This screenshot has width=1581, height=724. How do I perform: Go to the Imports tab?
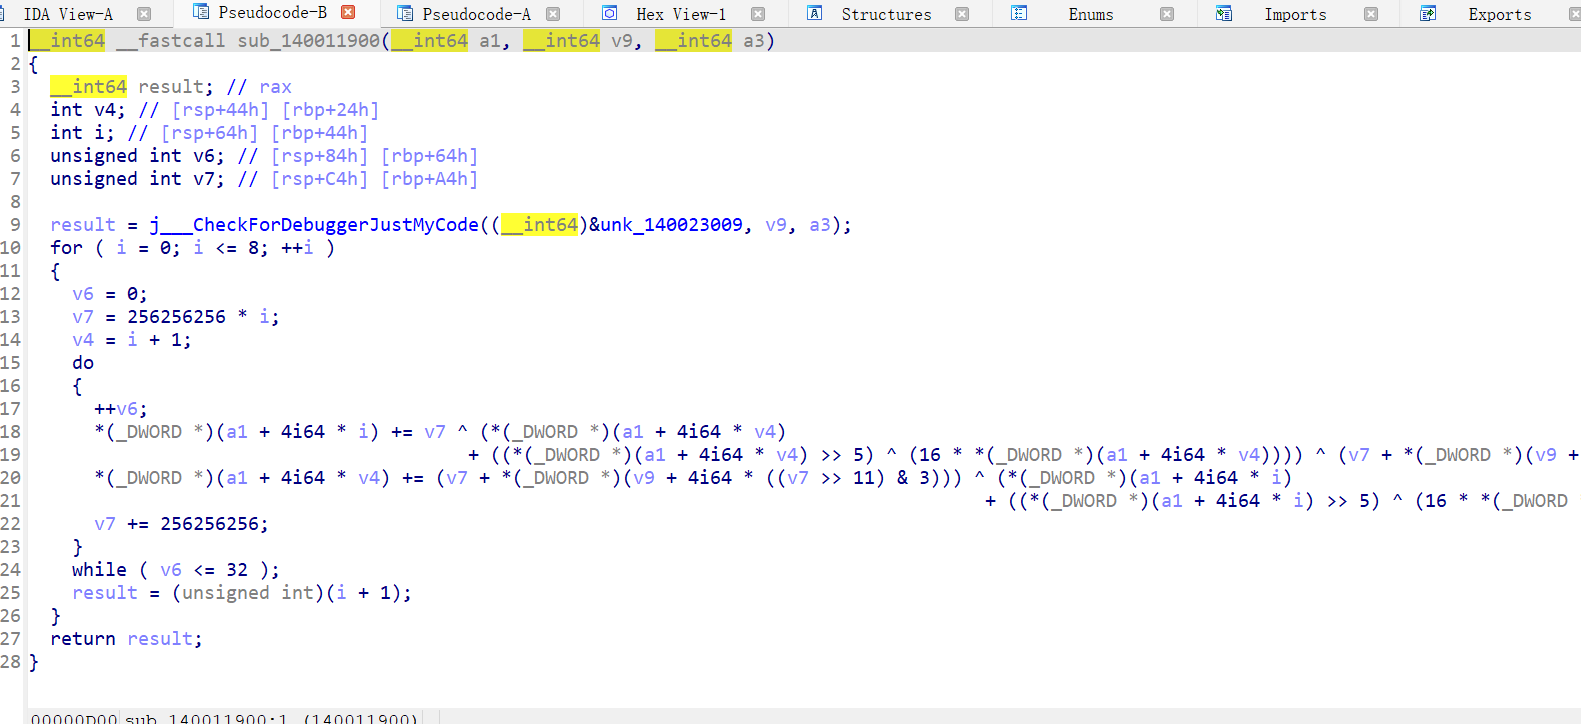[x=1295, y=14]
